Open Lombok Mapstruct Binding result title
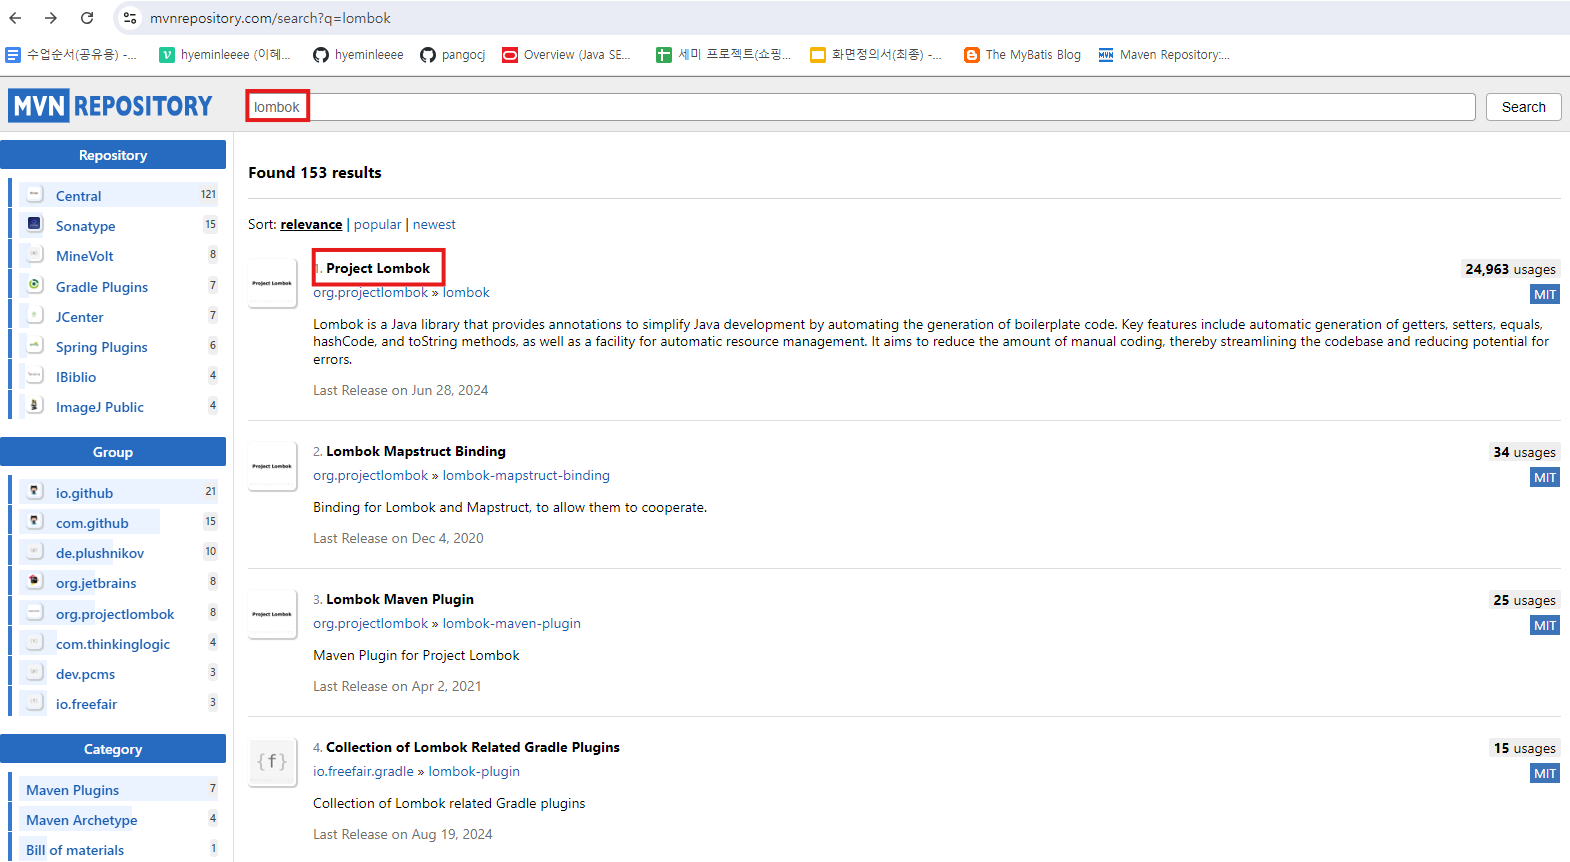 point(416,451)
